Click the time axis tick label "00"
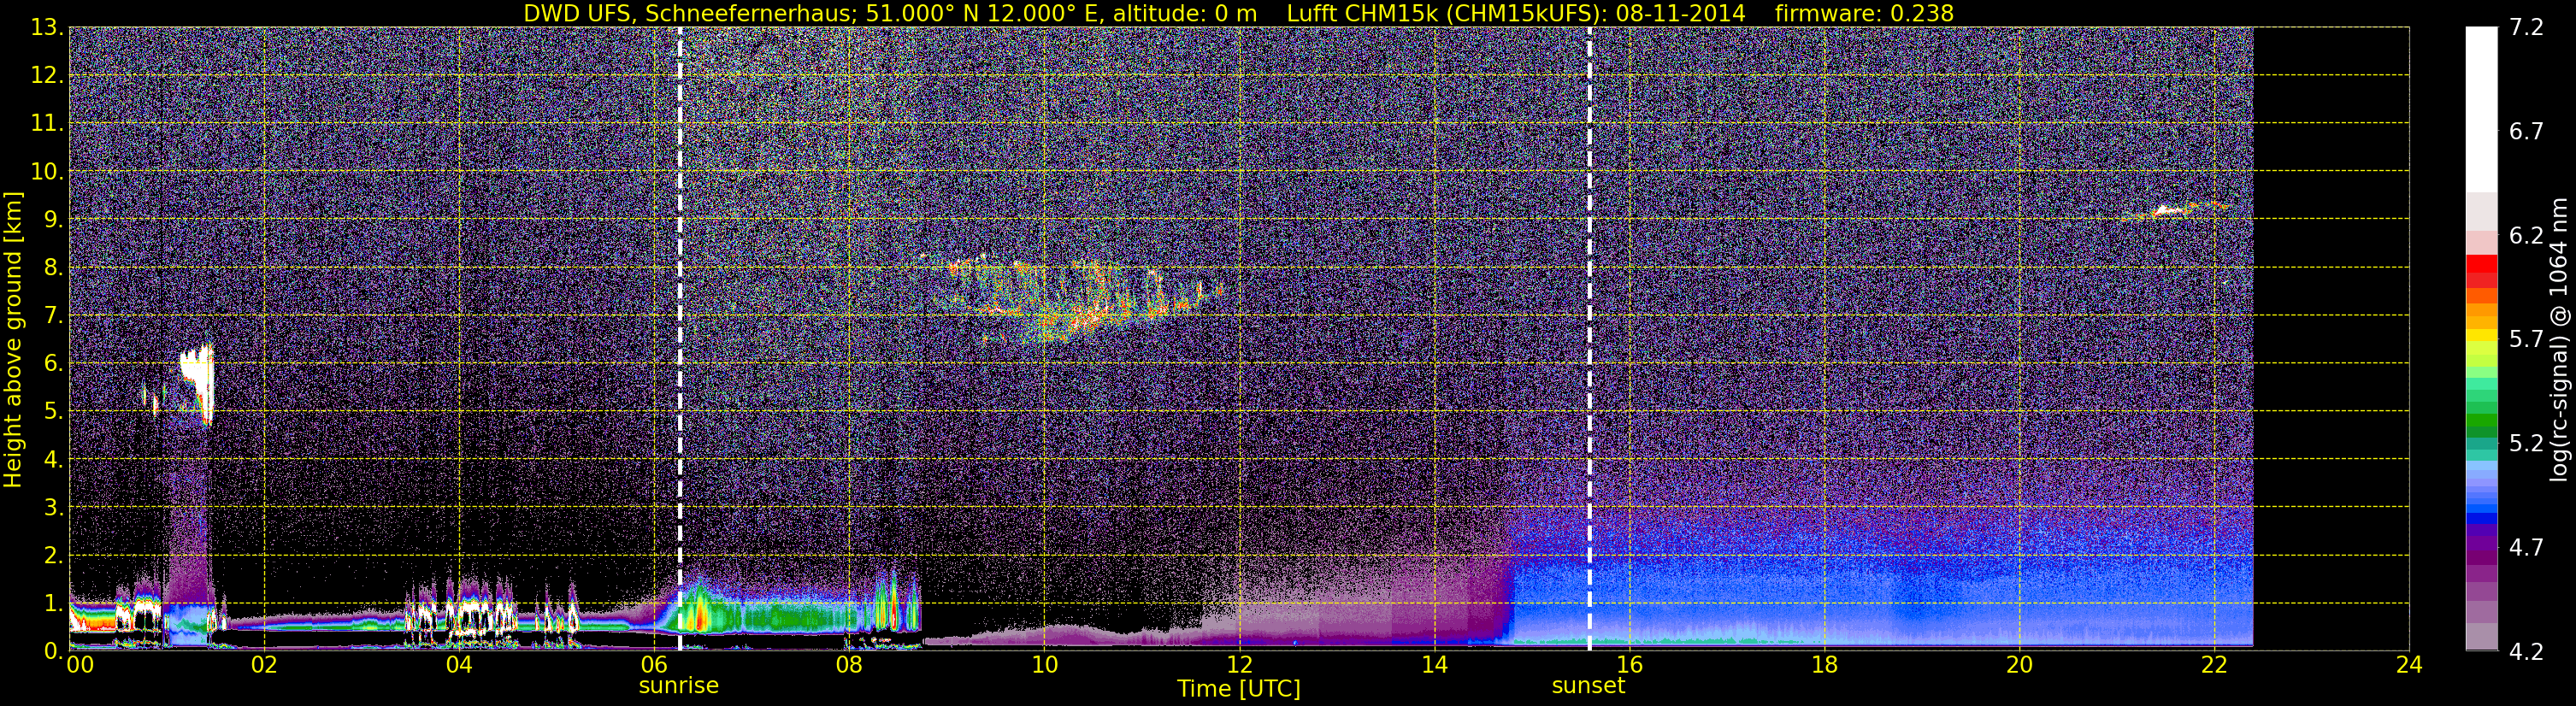 [x=80, y=665]
